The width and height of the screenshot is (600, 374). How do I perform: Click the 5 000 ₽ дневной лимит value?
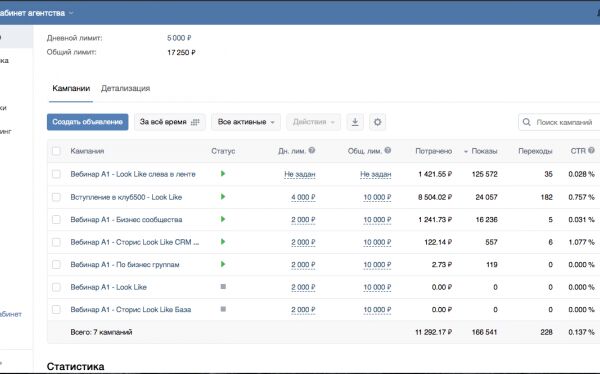tap(179, 38)
